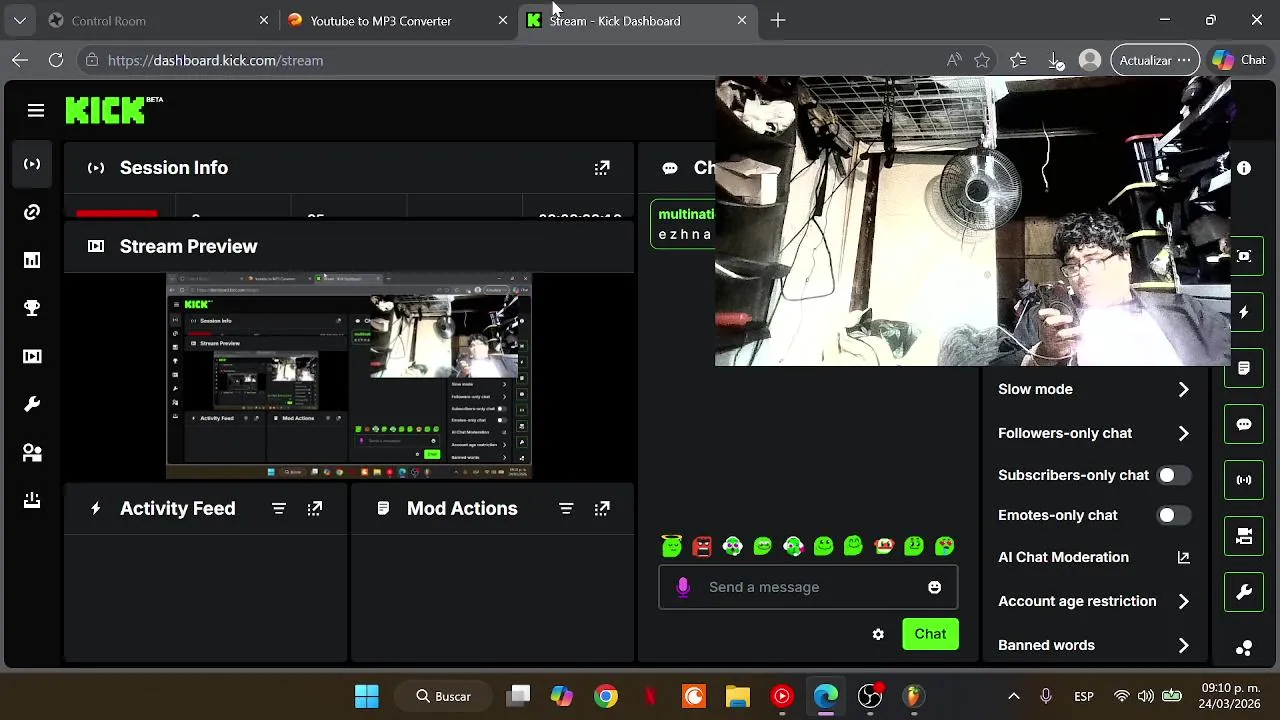Switch to Youtube to MP3 Converter tab
The width and height of the screenshot is (1280, 720).
click(x=397, y=20)
